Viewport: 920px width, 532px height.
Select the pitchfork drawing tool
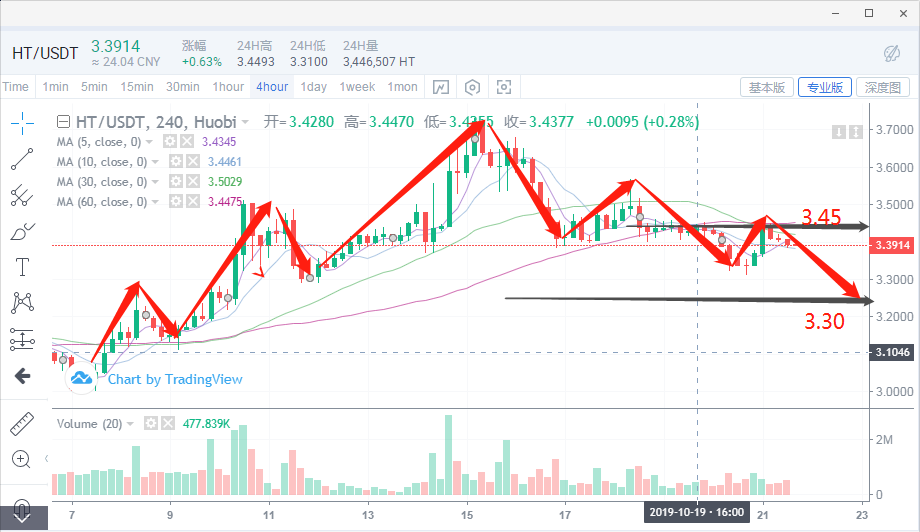coord(22,195)
